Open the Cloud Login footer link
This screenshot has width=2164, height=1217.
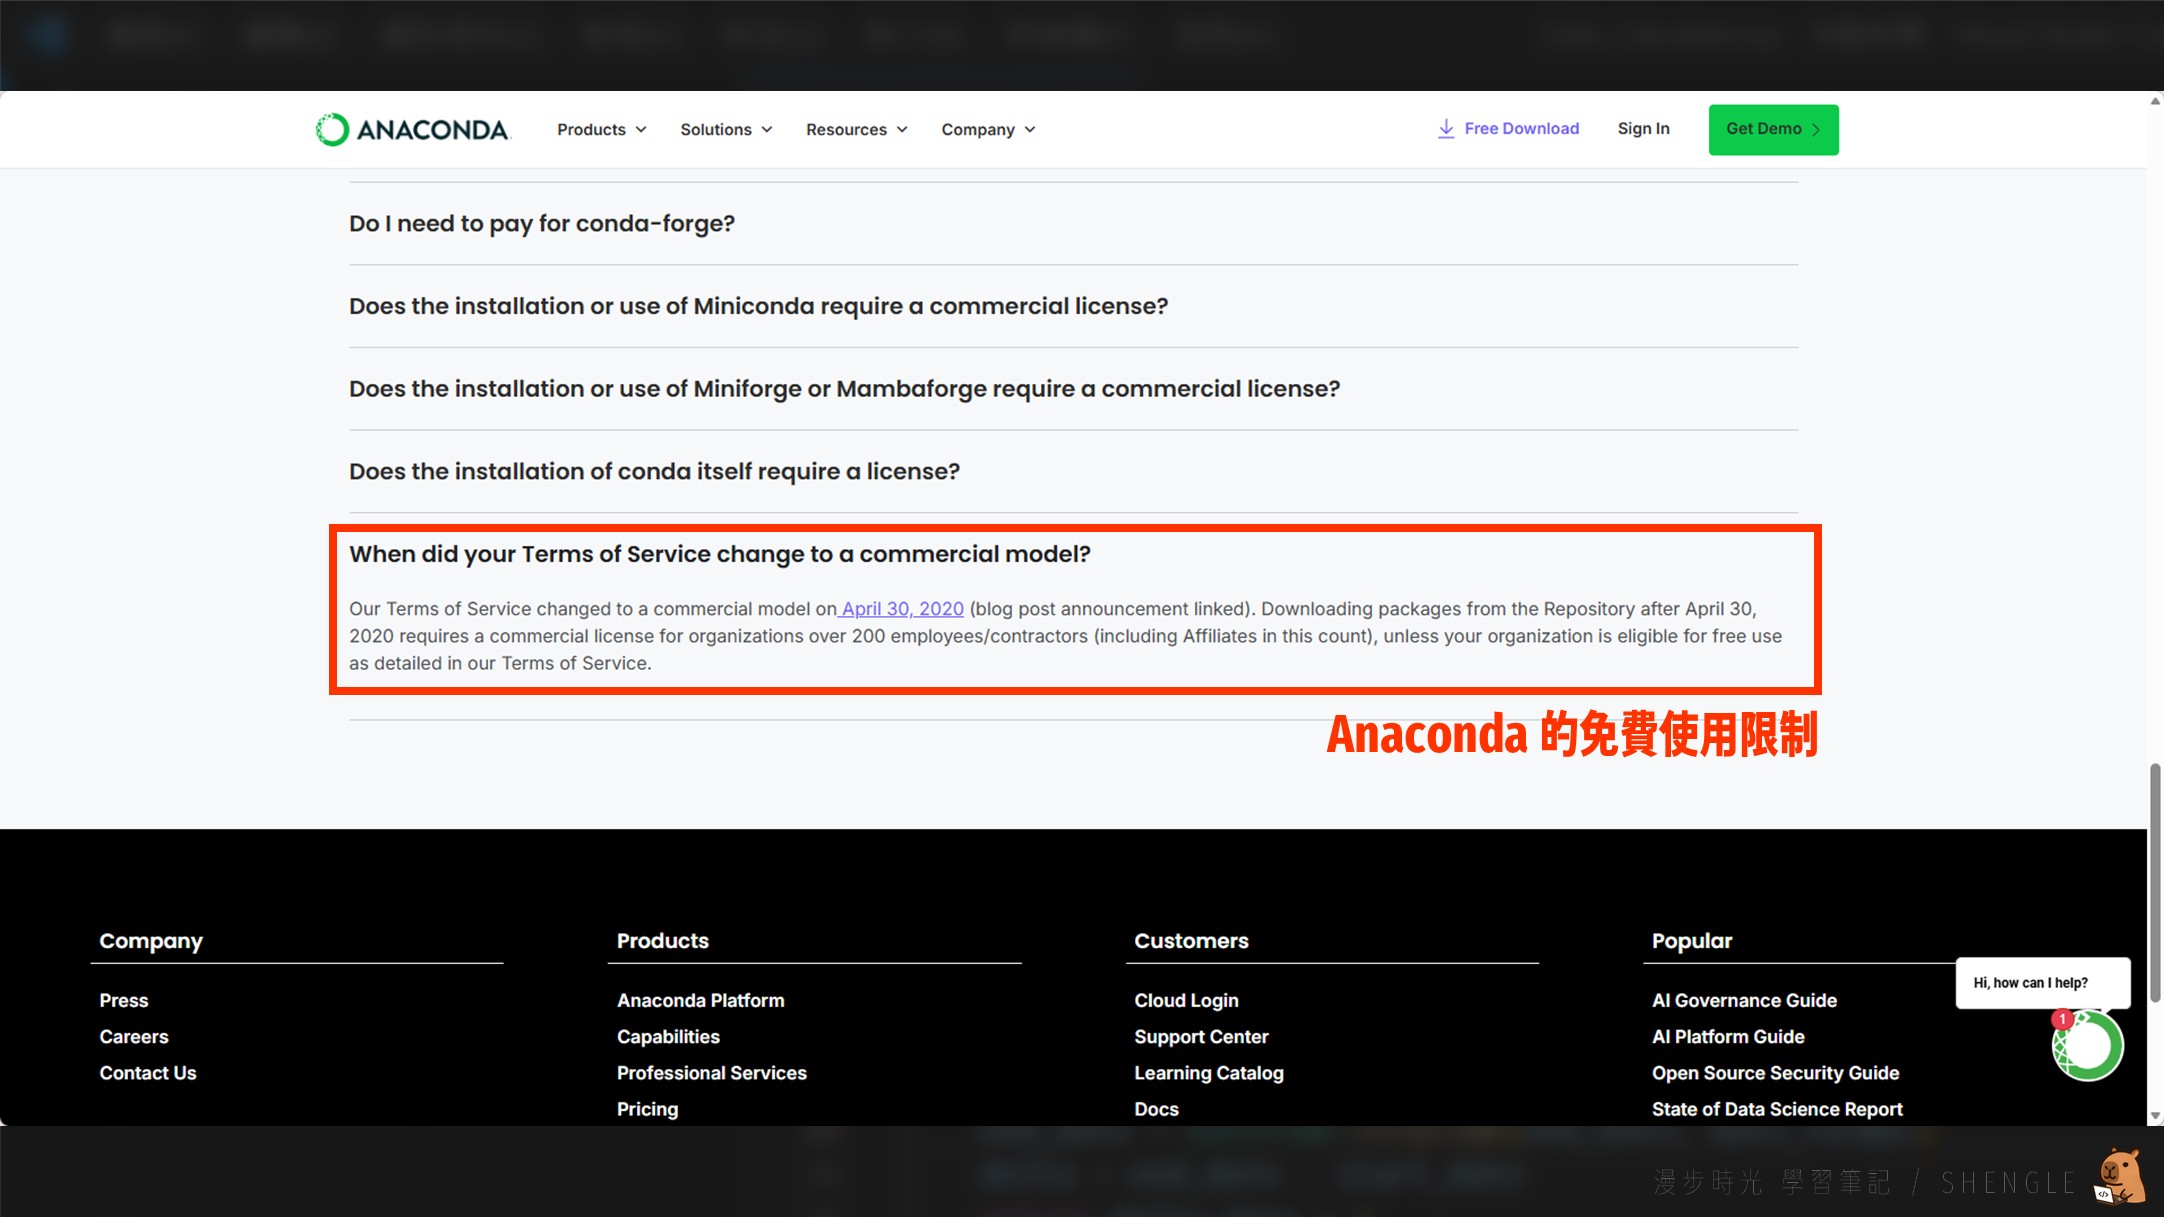(x=1186, y=1000)
